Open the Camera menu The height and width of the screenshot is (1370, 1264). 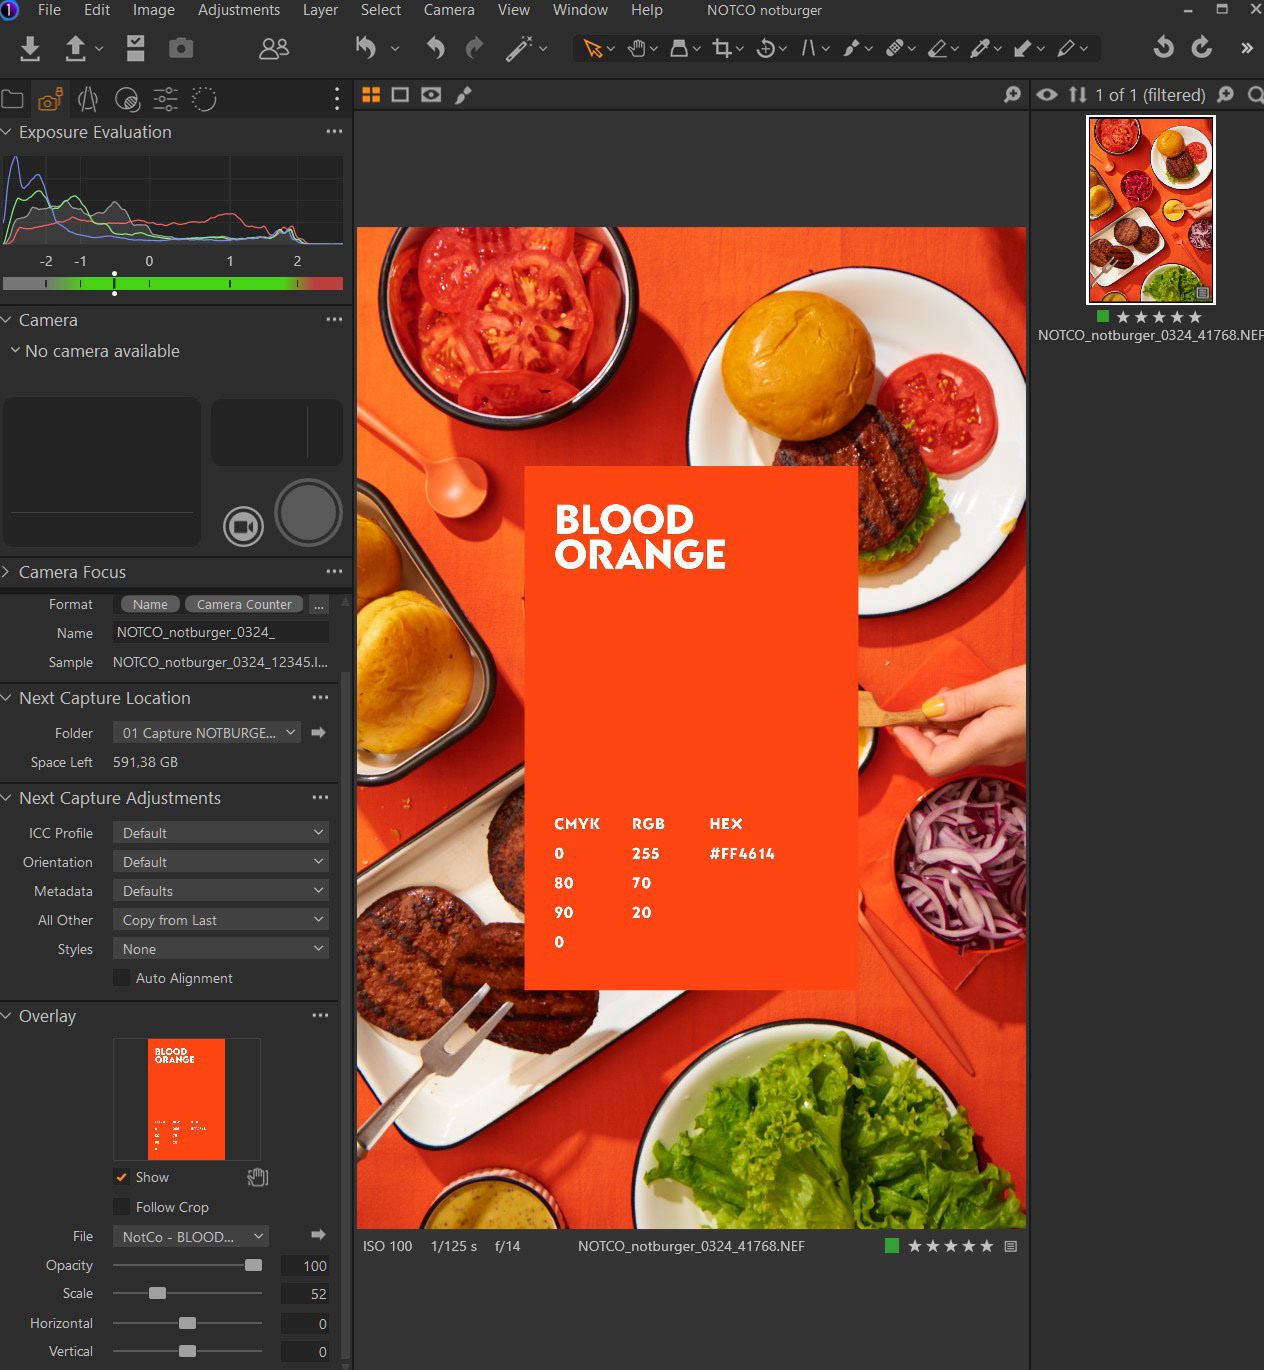[x=449, y=10]
